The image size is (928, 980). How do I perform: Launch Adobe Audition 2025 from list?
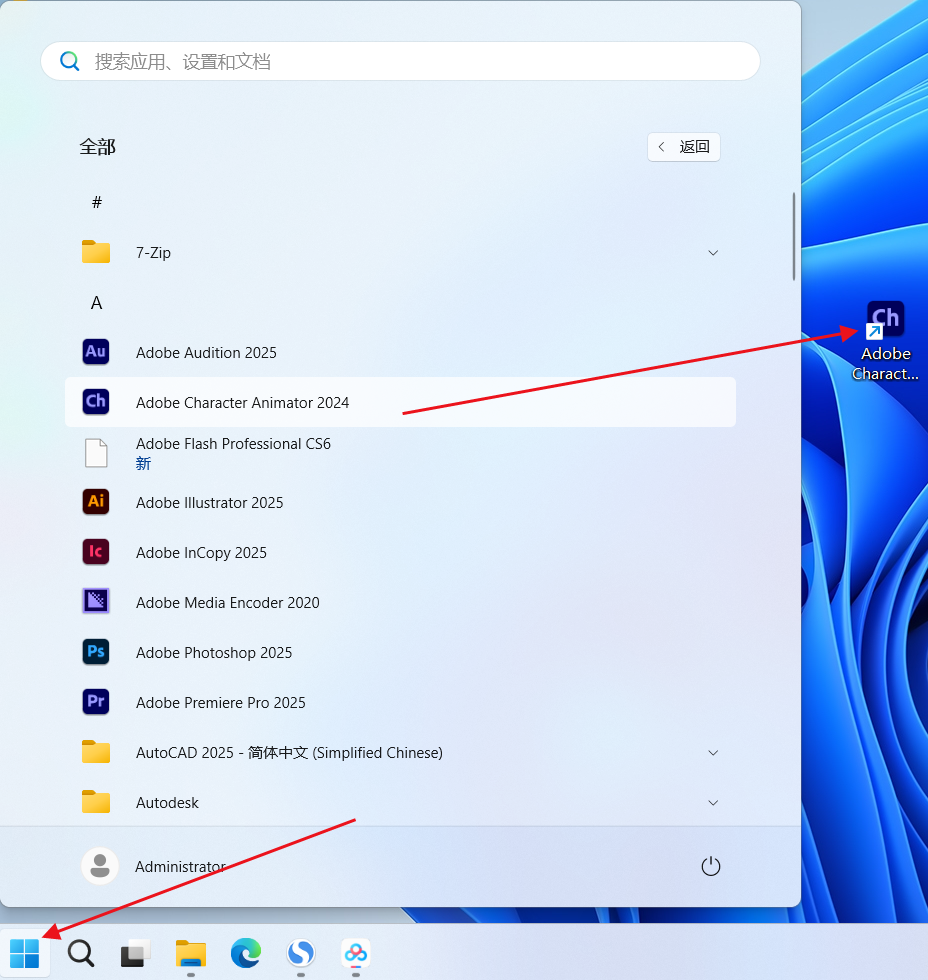click(400, 352)
